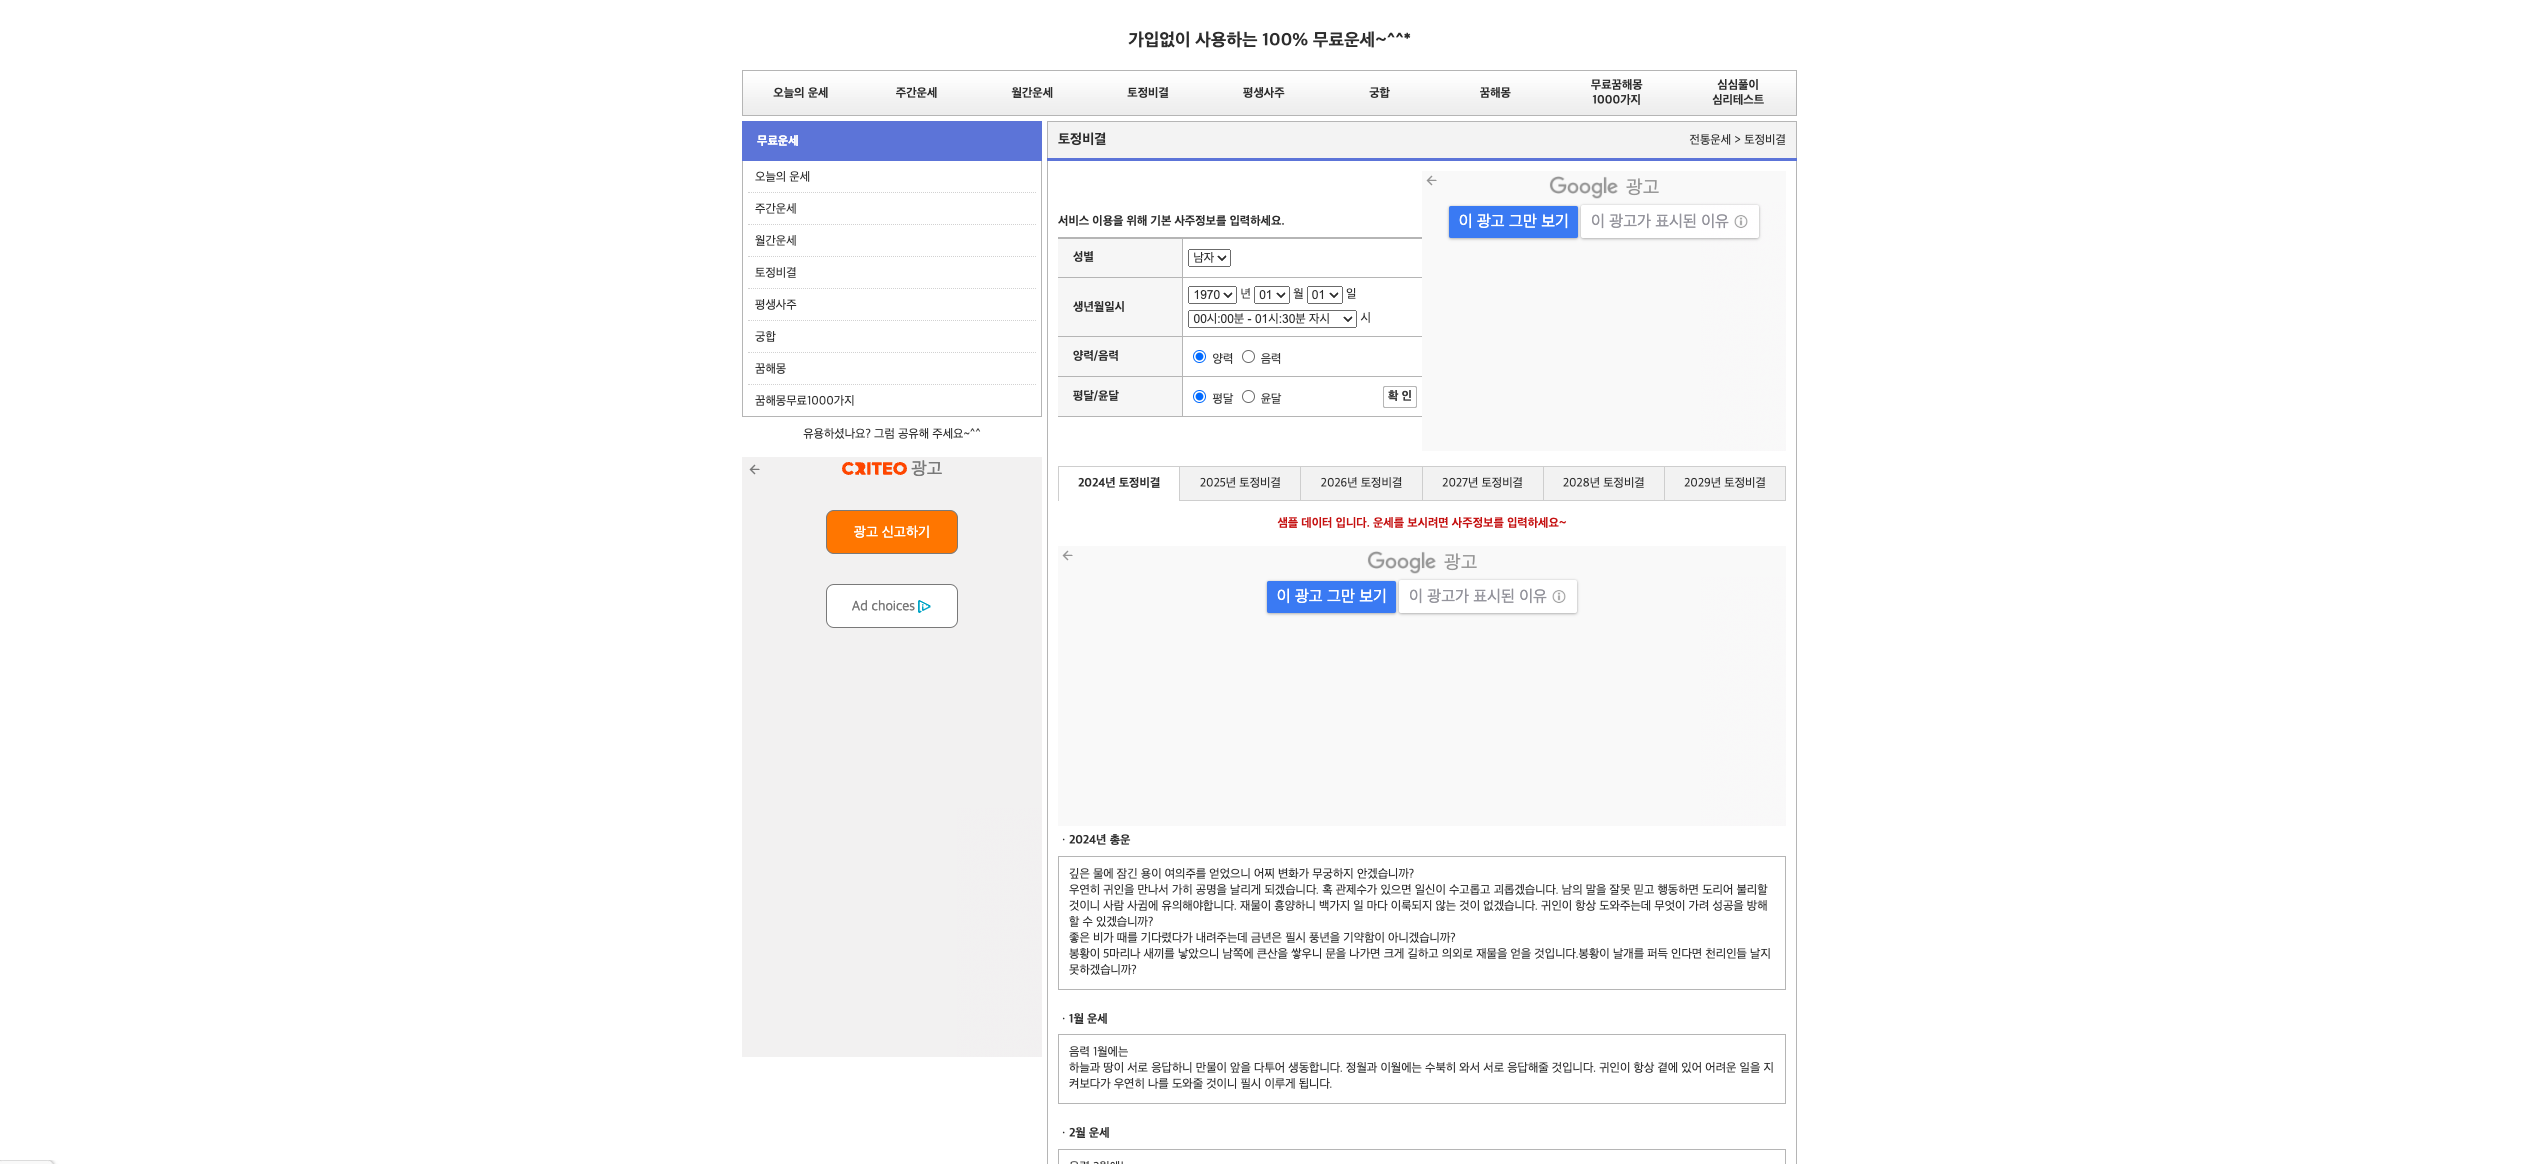Open 궁합 in the top navigation menu

click(x=1378, y=92)
